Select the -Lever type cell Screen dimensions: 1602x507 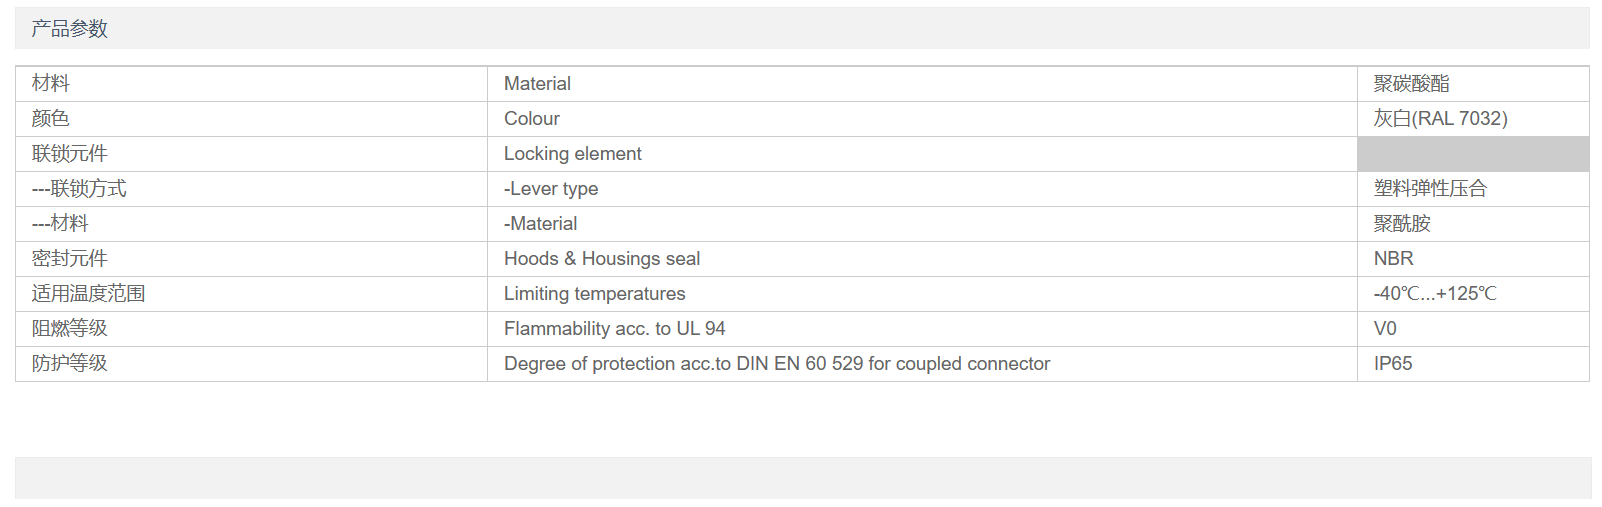pyautogui.click(x=922, y=189)
